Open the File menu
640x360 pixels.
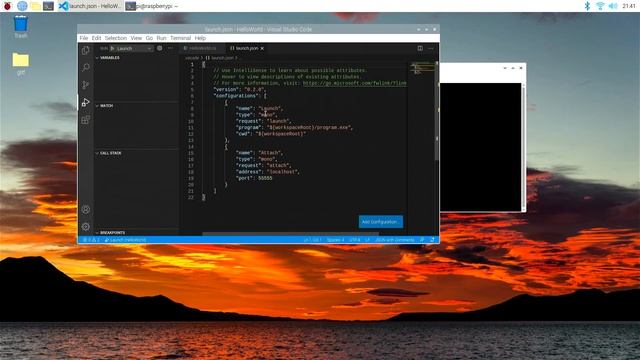84,38
